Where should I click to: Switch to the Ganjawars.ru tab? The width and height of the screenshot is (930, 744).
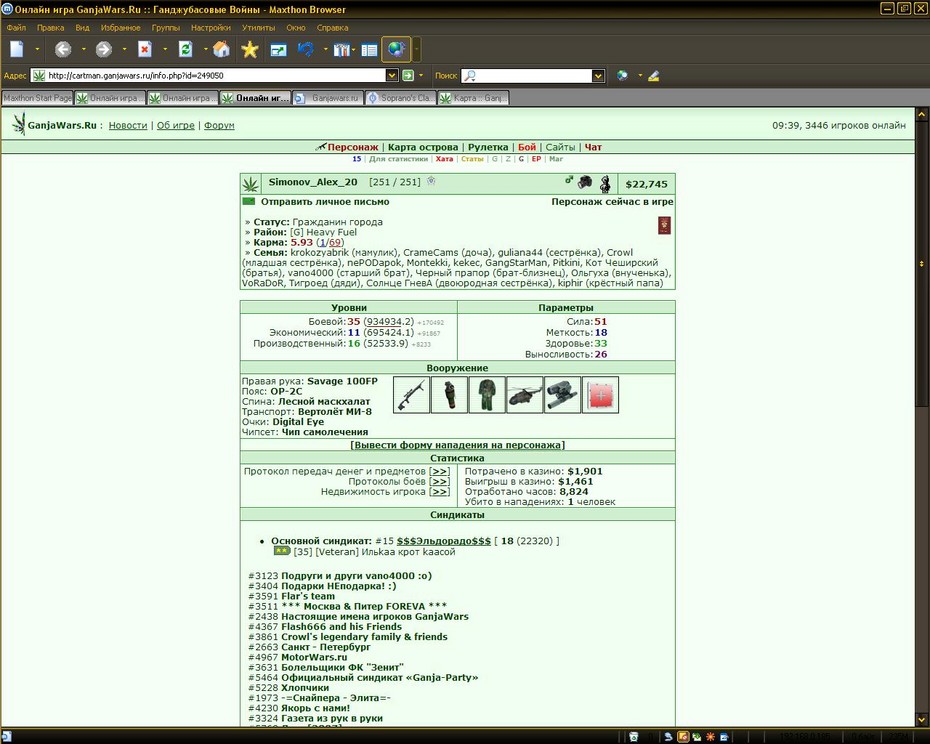[x=328, y=98]
